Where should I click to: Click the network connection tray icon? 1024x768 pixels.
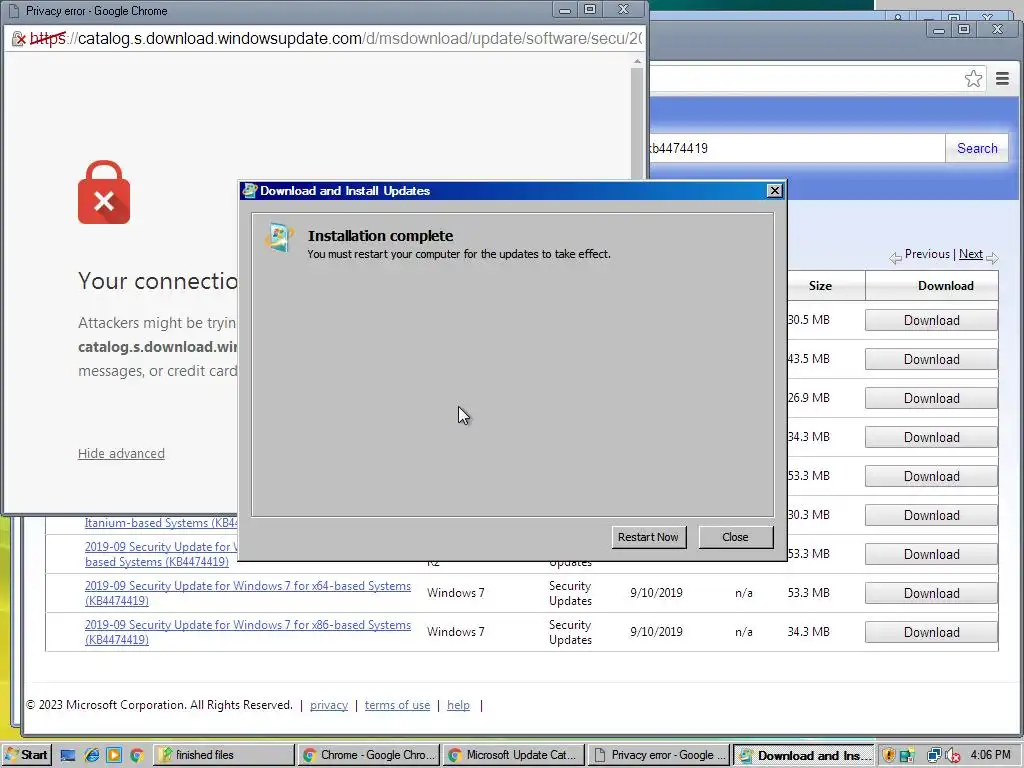pyautogui.click(x=934, y=756)
